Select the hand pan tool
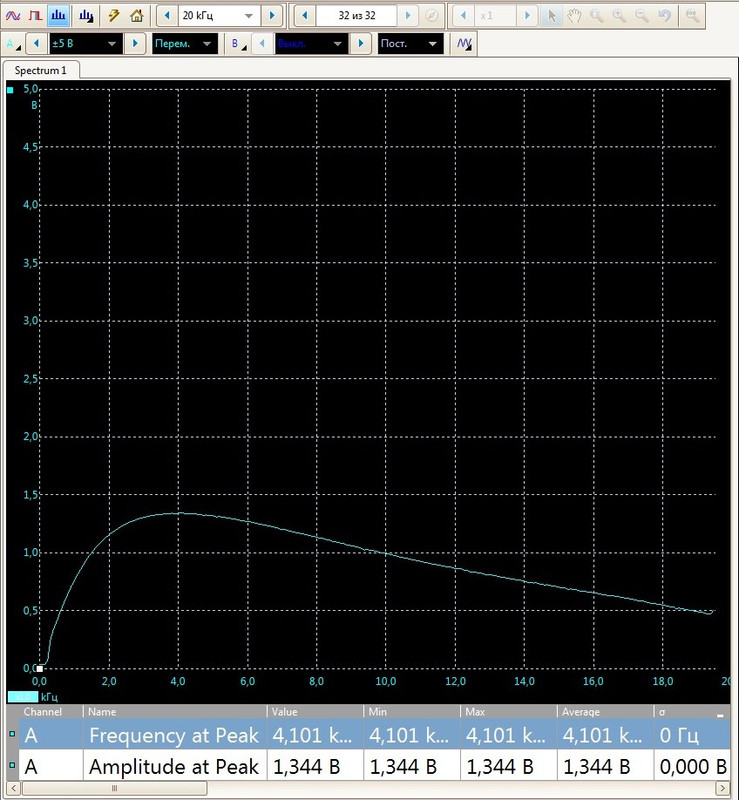The width and height of the screenshot is (739, 800). coord(574,16)
